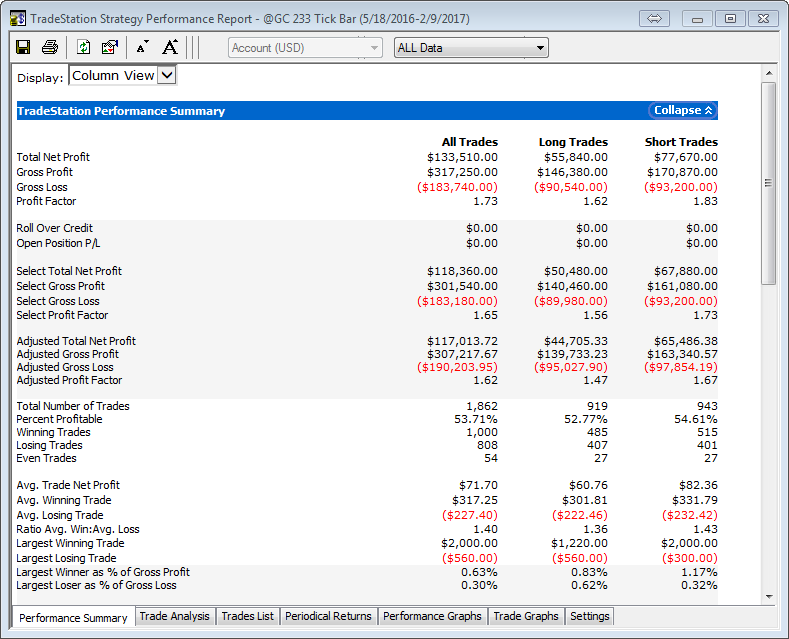Click the double-arrow window button in title bar

(654, 19)
